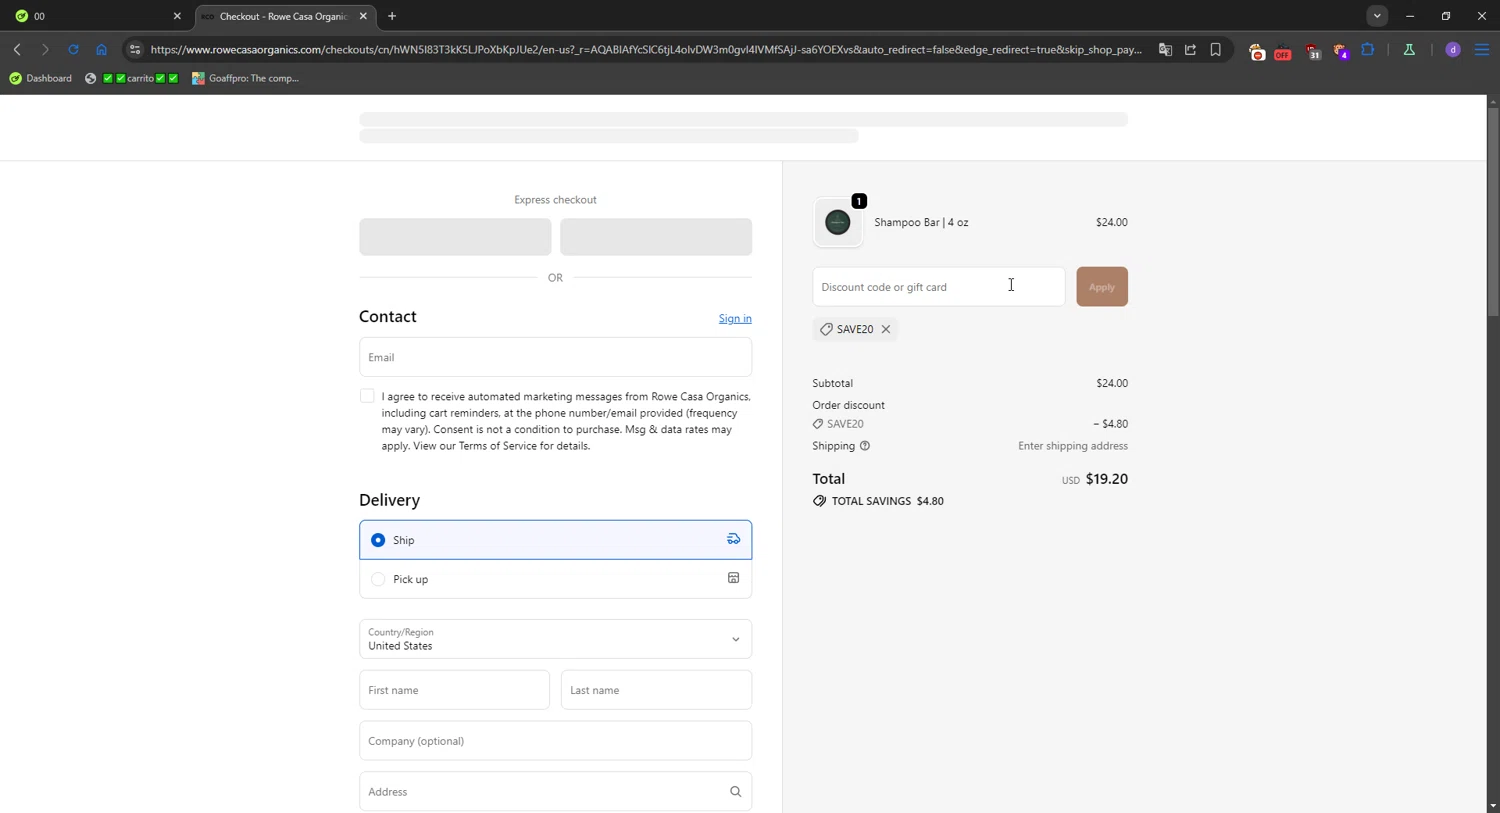Open the tab search dropdown arrow
This screenshot has width=1500, height=813.
[1377, 16]
